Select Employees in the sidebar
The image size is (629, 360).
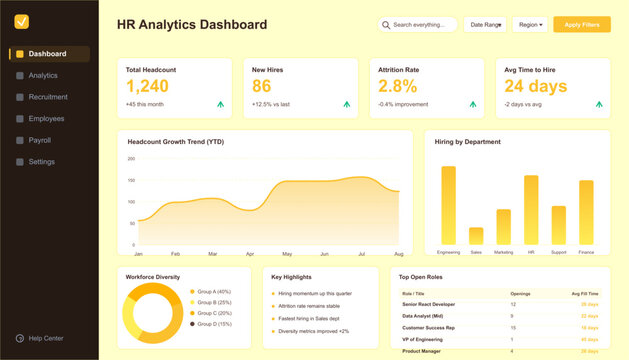(x=49, y=119)
